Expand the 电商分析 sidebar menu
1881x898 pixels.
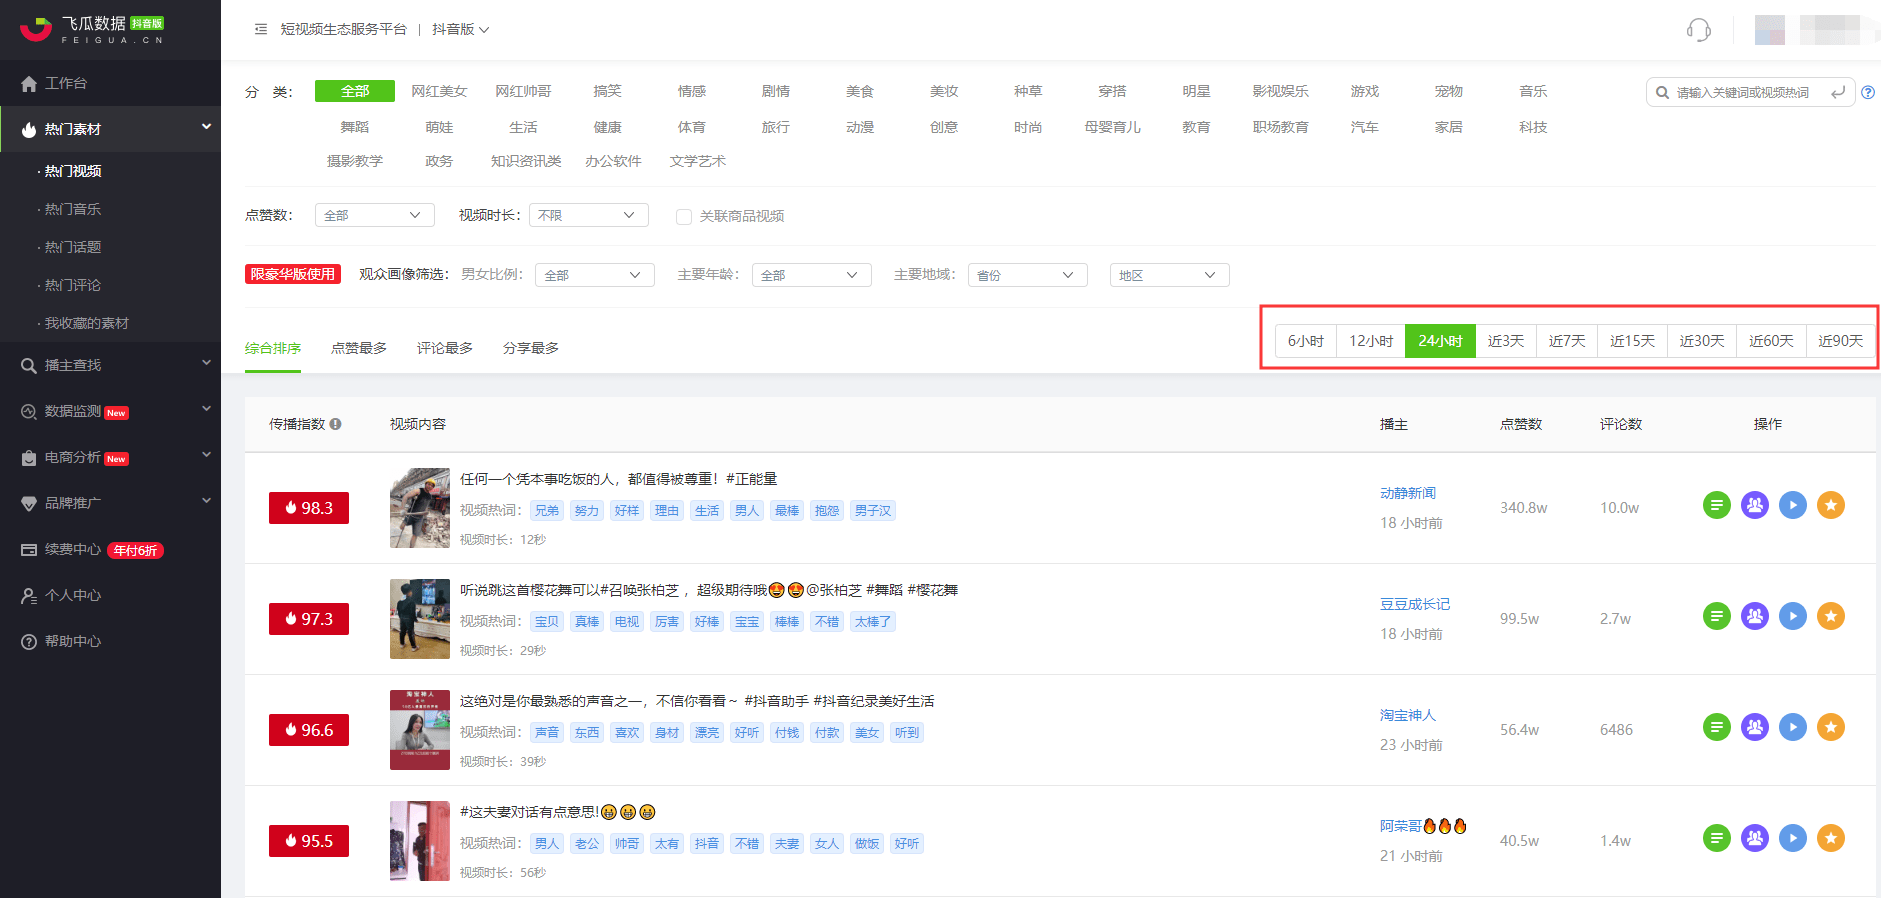point(110,457)
